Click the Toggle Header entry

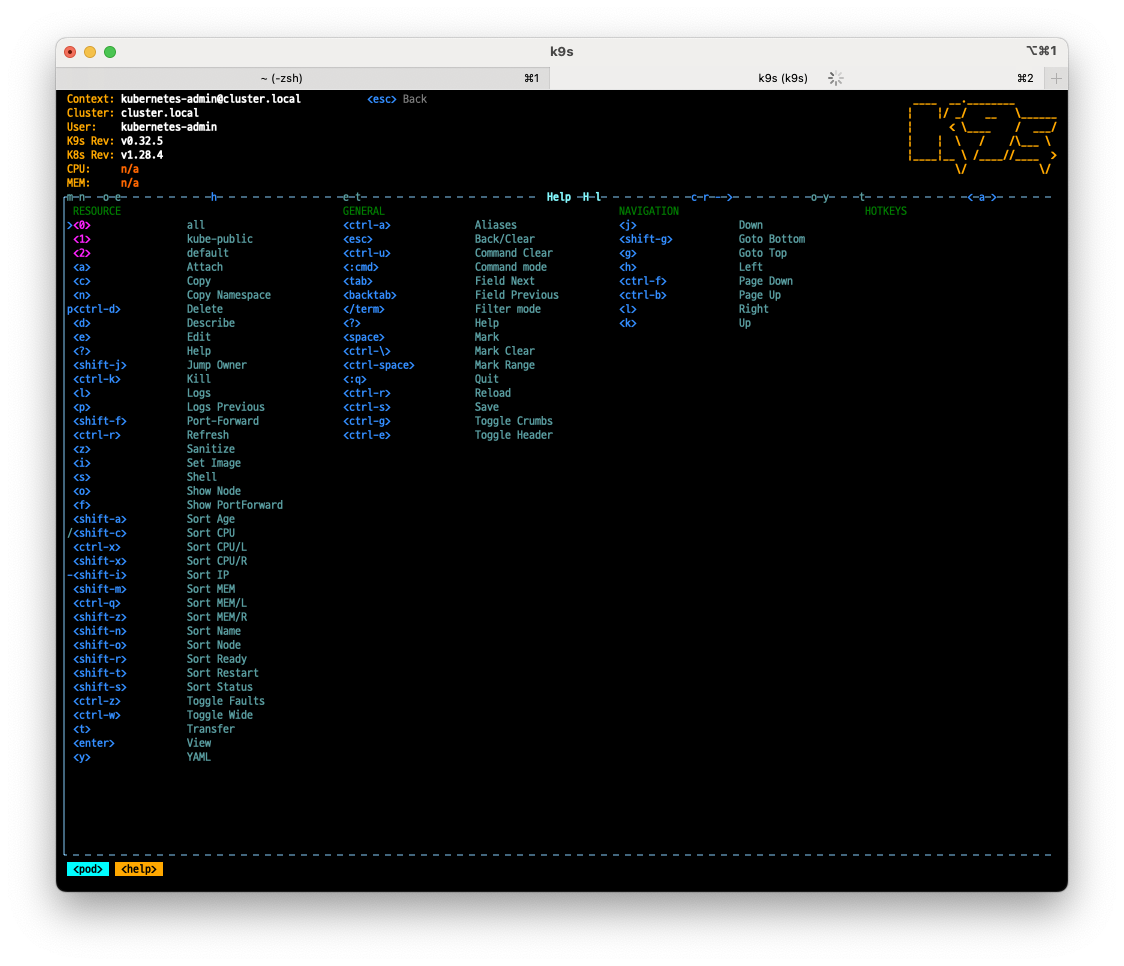[x=513, y=435]
